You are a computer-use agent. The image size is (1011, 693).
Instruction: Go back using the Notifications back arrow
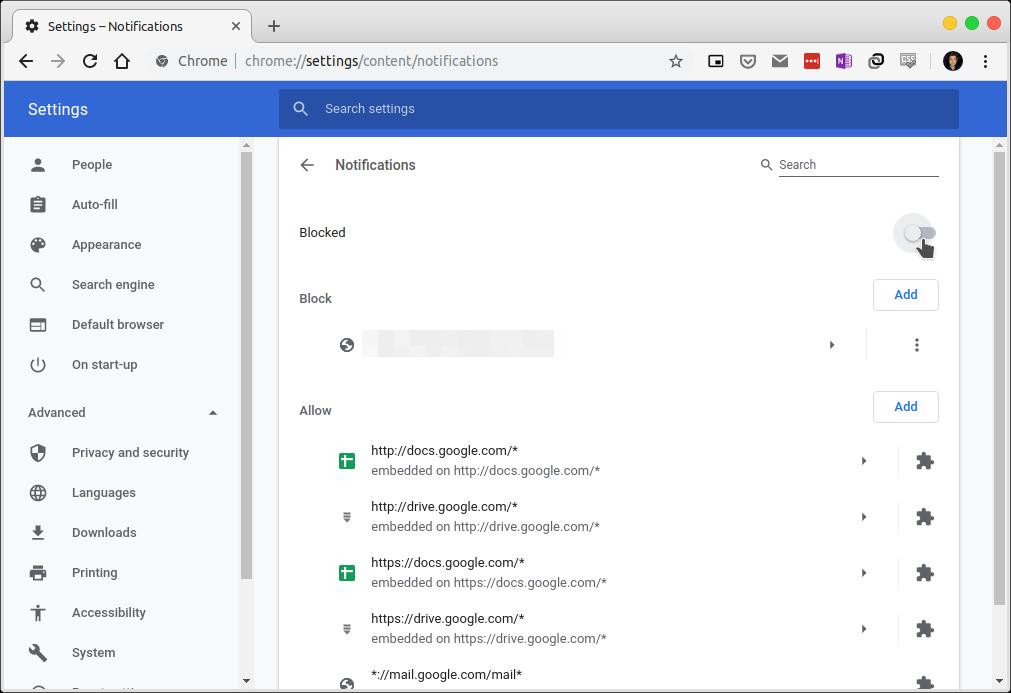click(307, 165)
